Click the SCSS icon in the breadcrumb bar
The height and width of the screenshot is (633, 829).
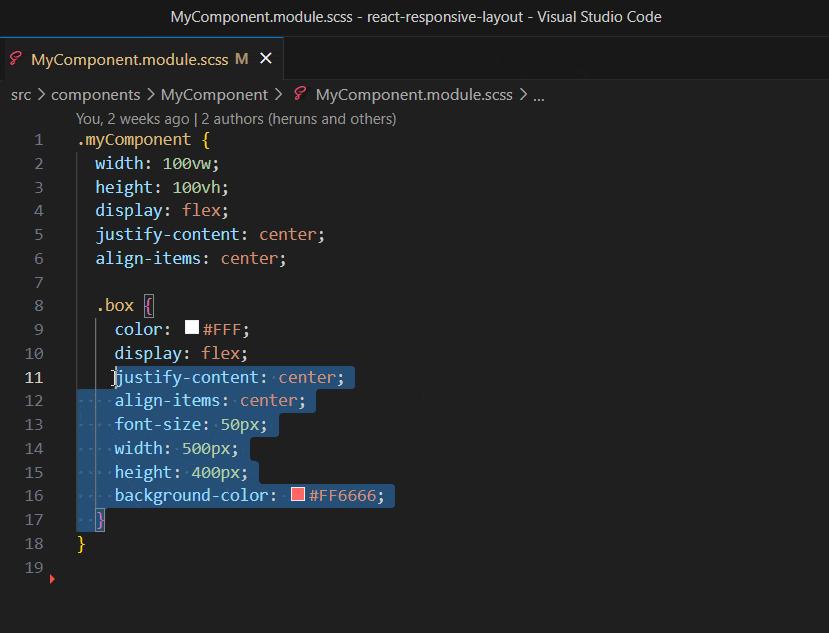coord(300,94)
